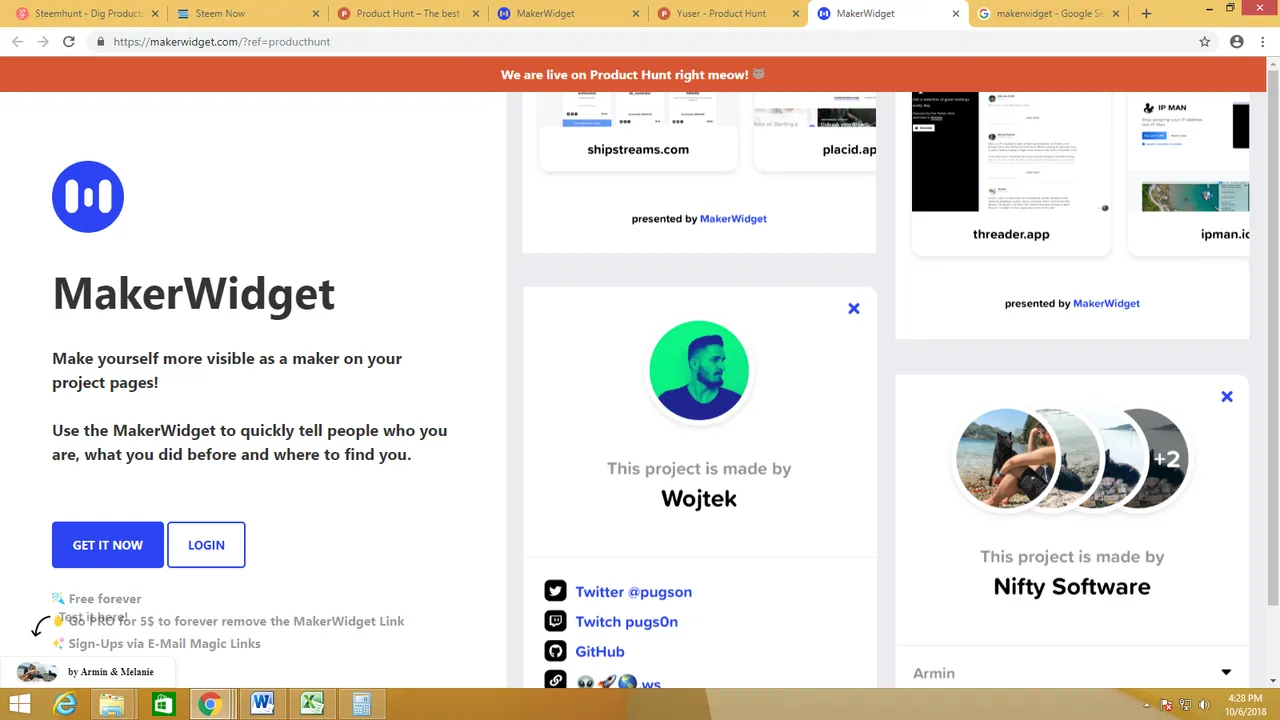Open the IP MAN project card
The height and width of the screenshot is (720, 1280).
[1189, 173]
